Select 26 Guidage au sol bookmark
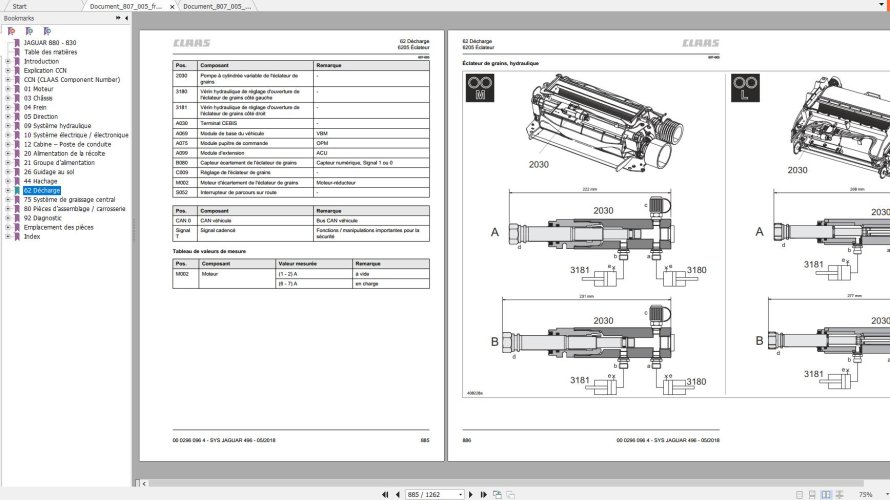Image resolution: width=890 pixels, height=500 pixels. point(49,172)
